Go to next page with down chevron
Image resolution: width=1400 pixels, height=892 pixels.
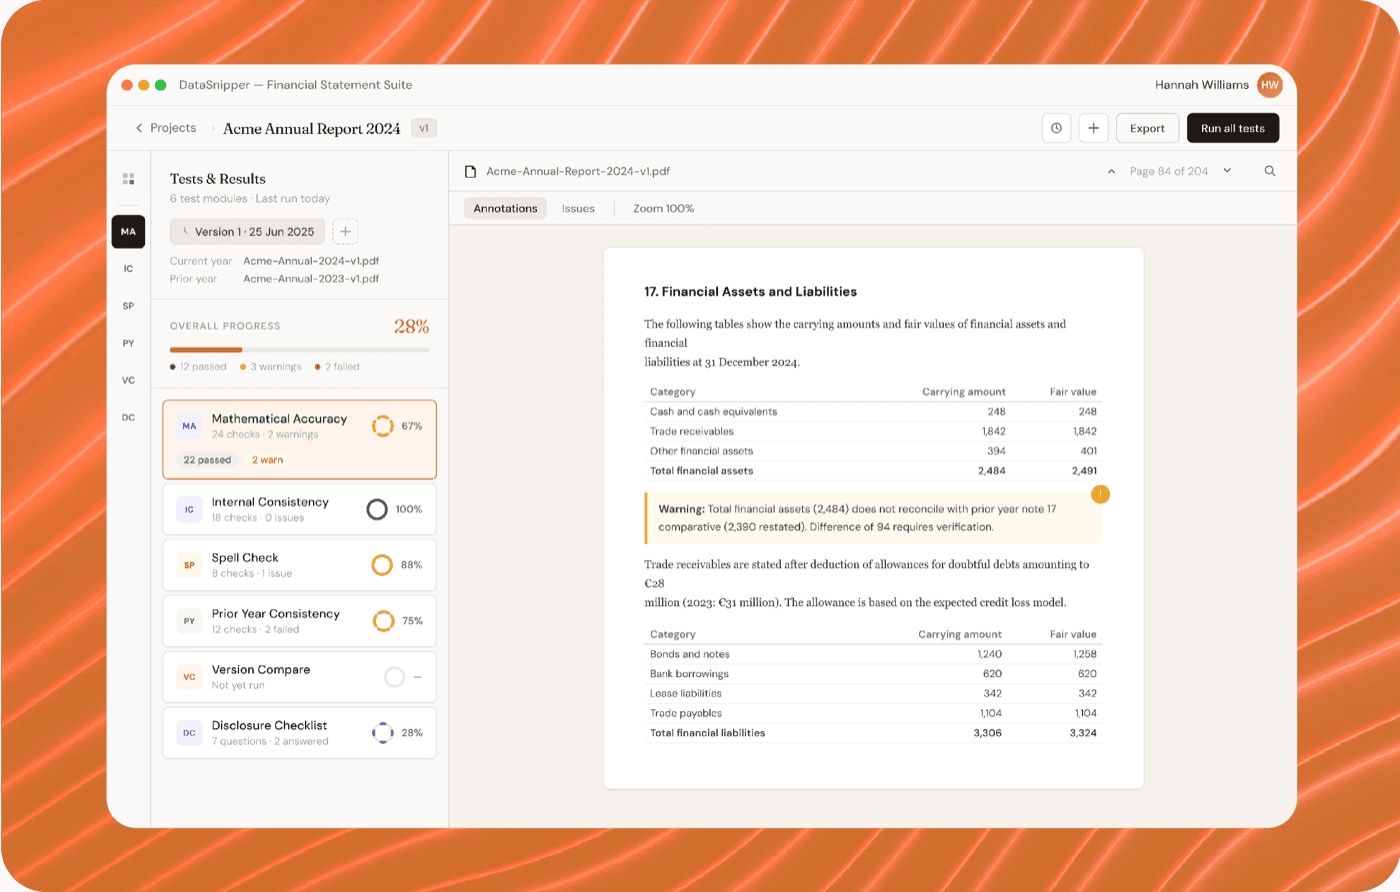(1227, 171)
